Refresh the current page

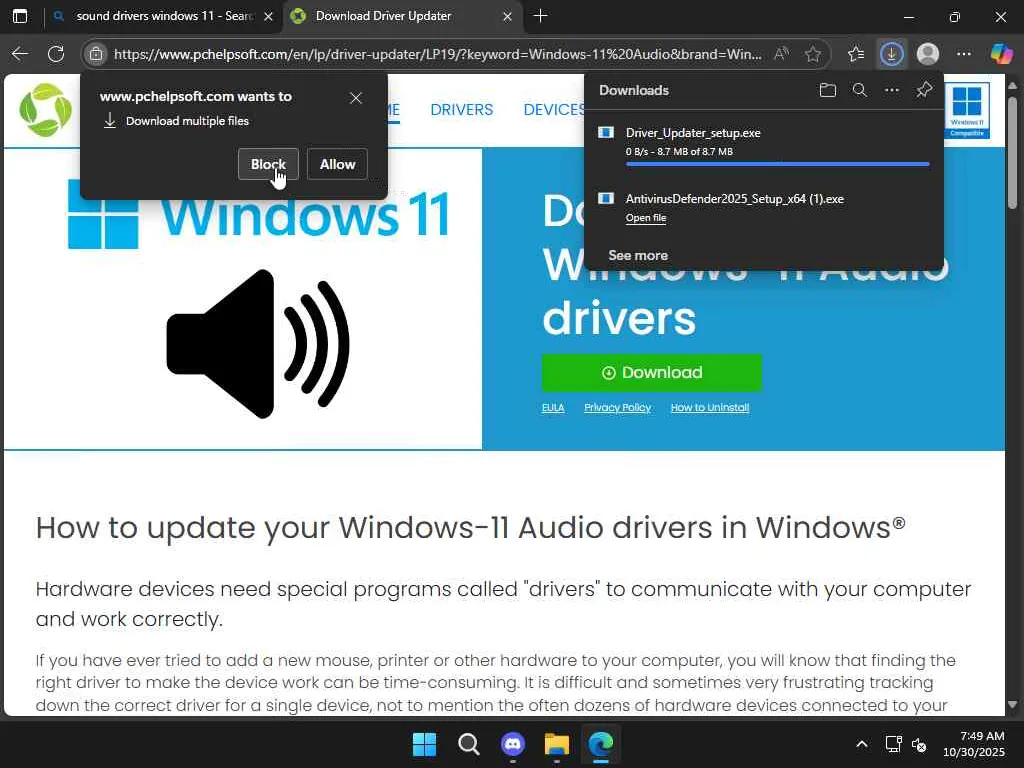56,54
